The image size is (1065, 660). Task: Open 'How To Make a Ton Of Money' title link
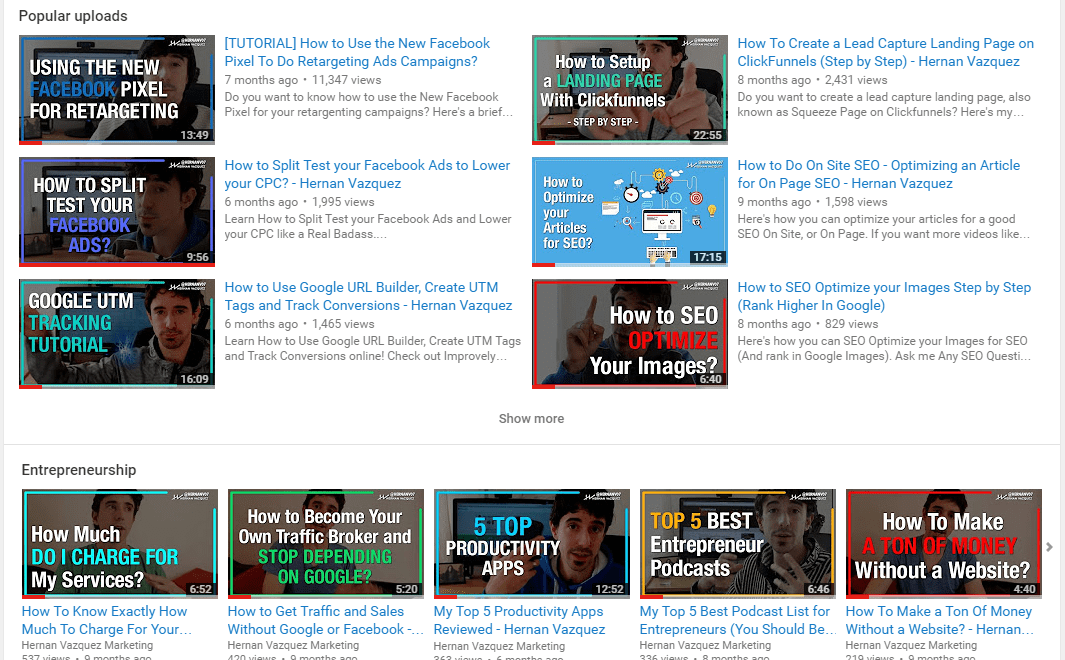940,621
